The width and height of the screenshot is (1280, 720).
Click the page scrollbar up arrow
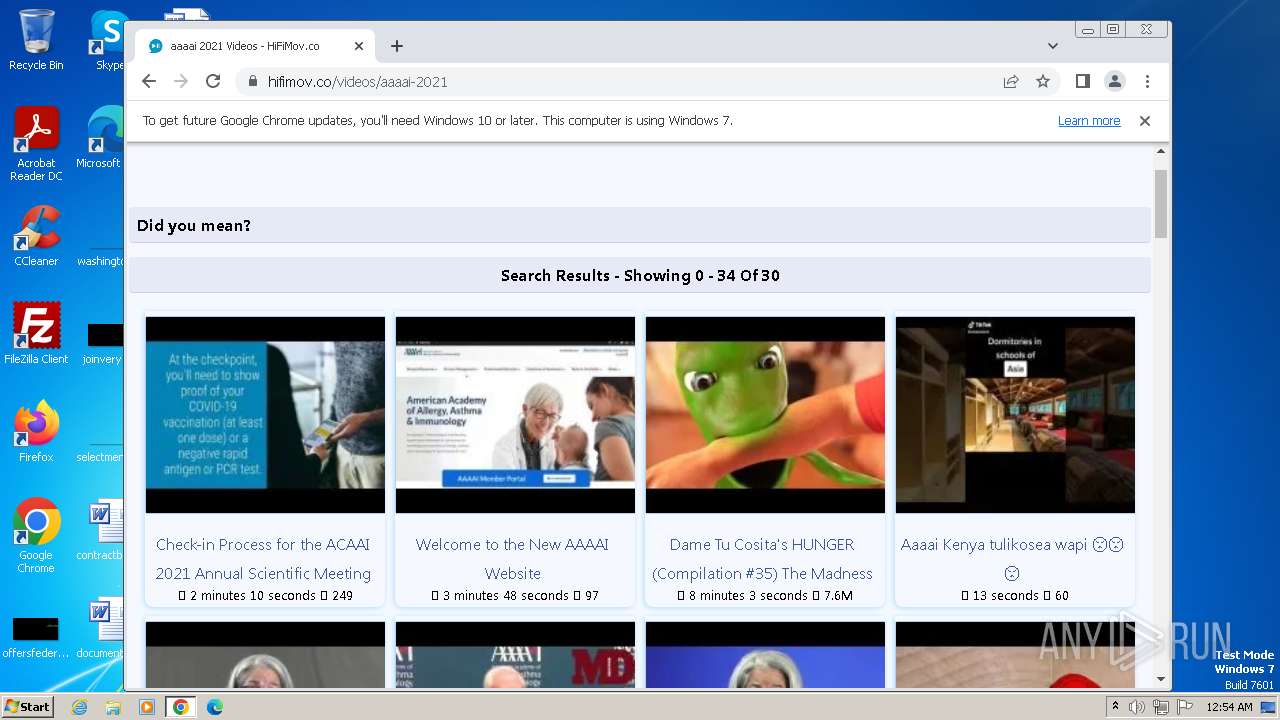(1161, 151)
